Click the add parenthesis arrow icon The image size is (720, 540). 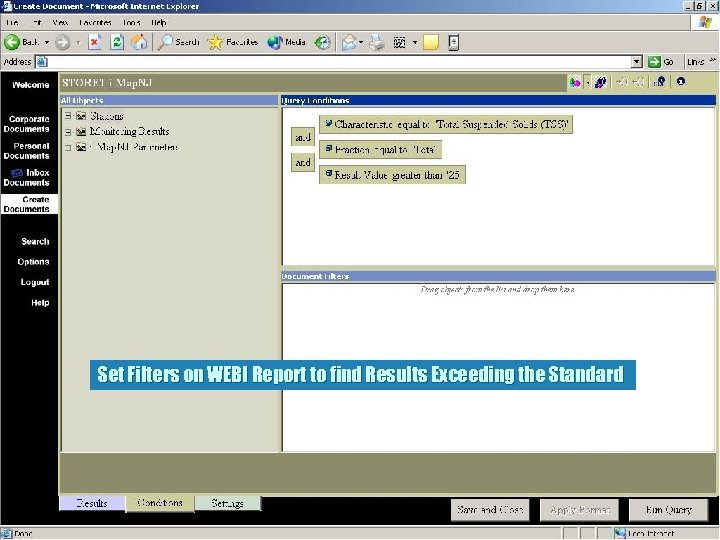point(622,82)
